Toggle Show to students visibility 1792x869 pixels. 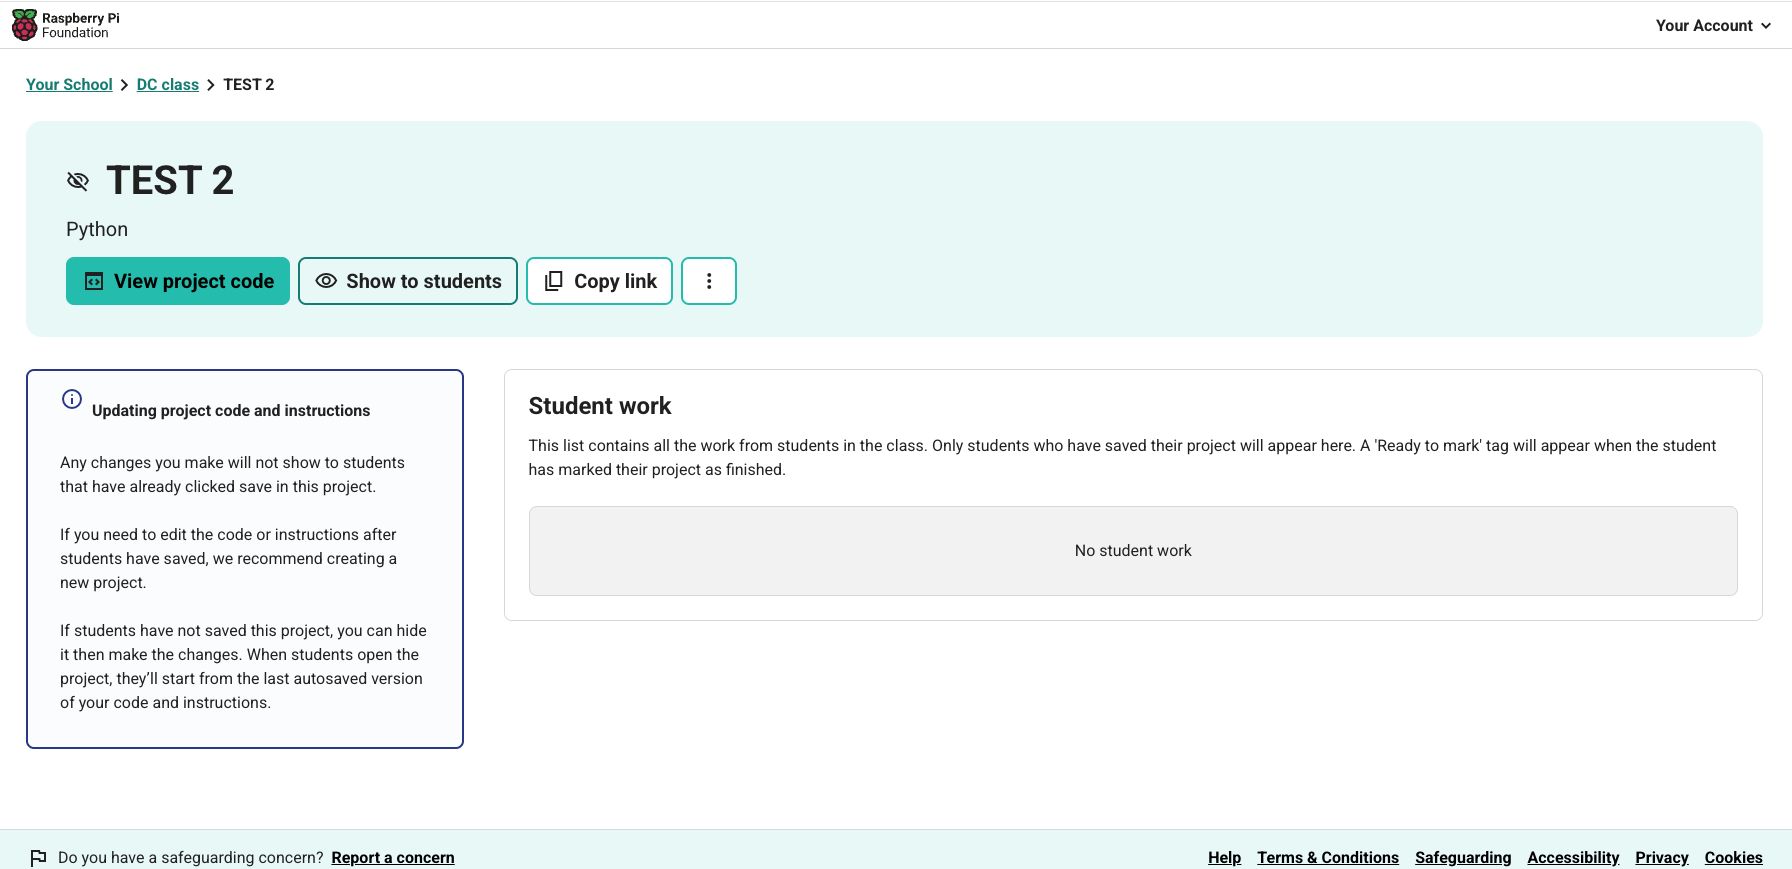tap(408, 281)
